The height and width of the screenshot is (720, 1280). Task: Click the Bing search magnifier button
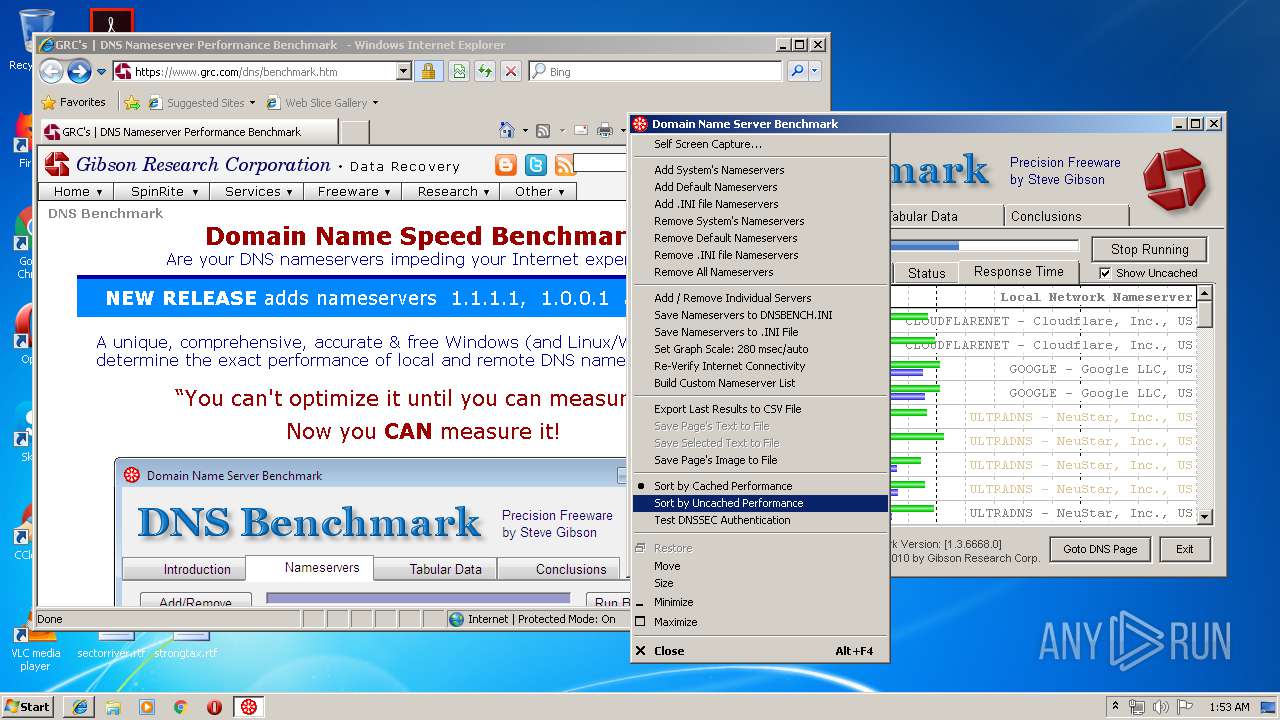[796, 71]
